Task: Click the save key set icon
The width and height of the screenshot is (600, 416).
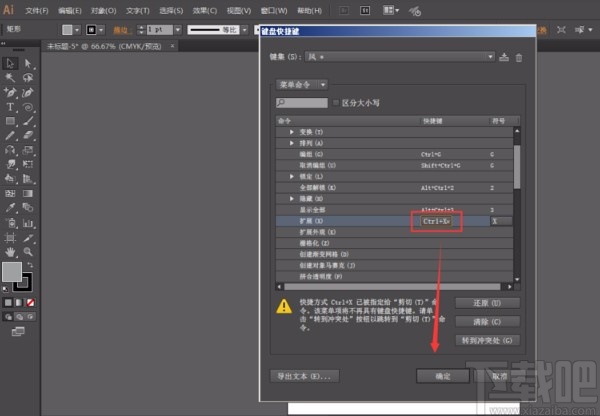Action: click(x=504, y=57)
